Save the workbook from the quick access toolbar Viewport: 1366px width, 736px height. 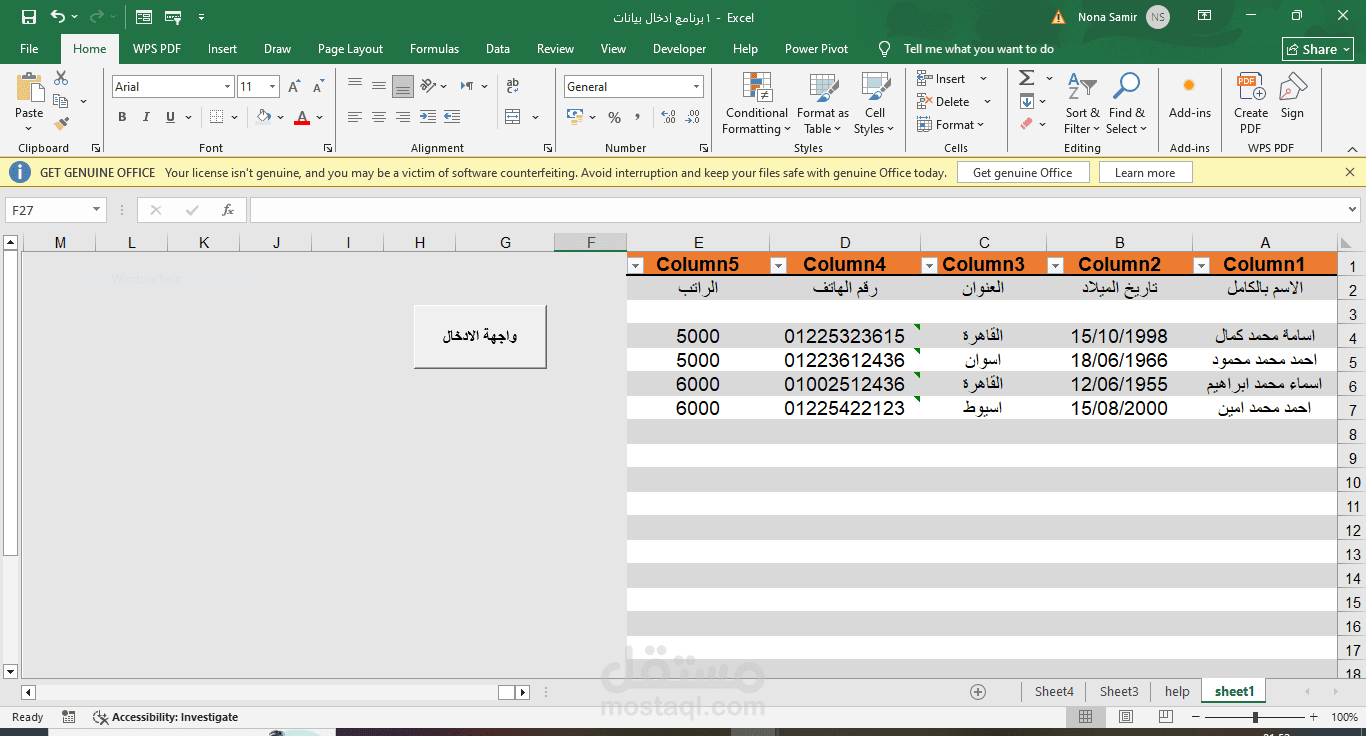[29, 17]
